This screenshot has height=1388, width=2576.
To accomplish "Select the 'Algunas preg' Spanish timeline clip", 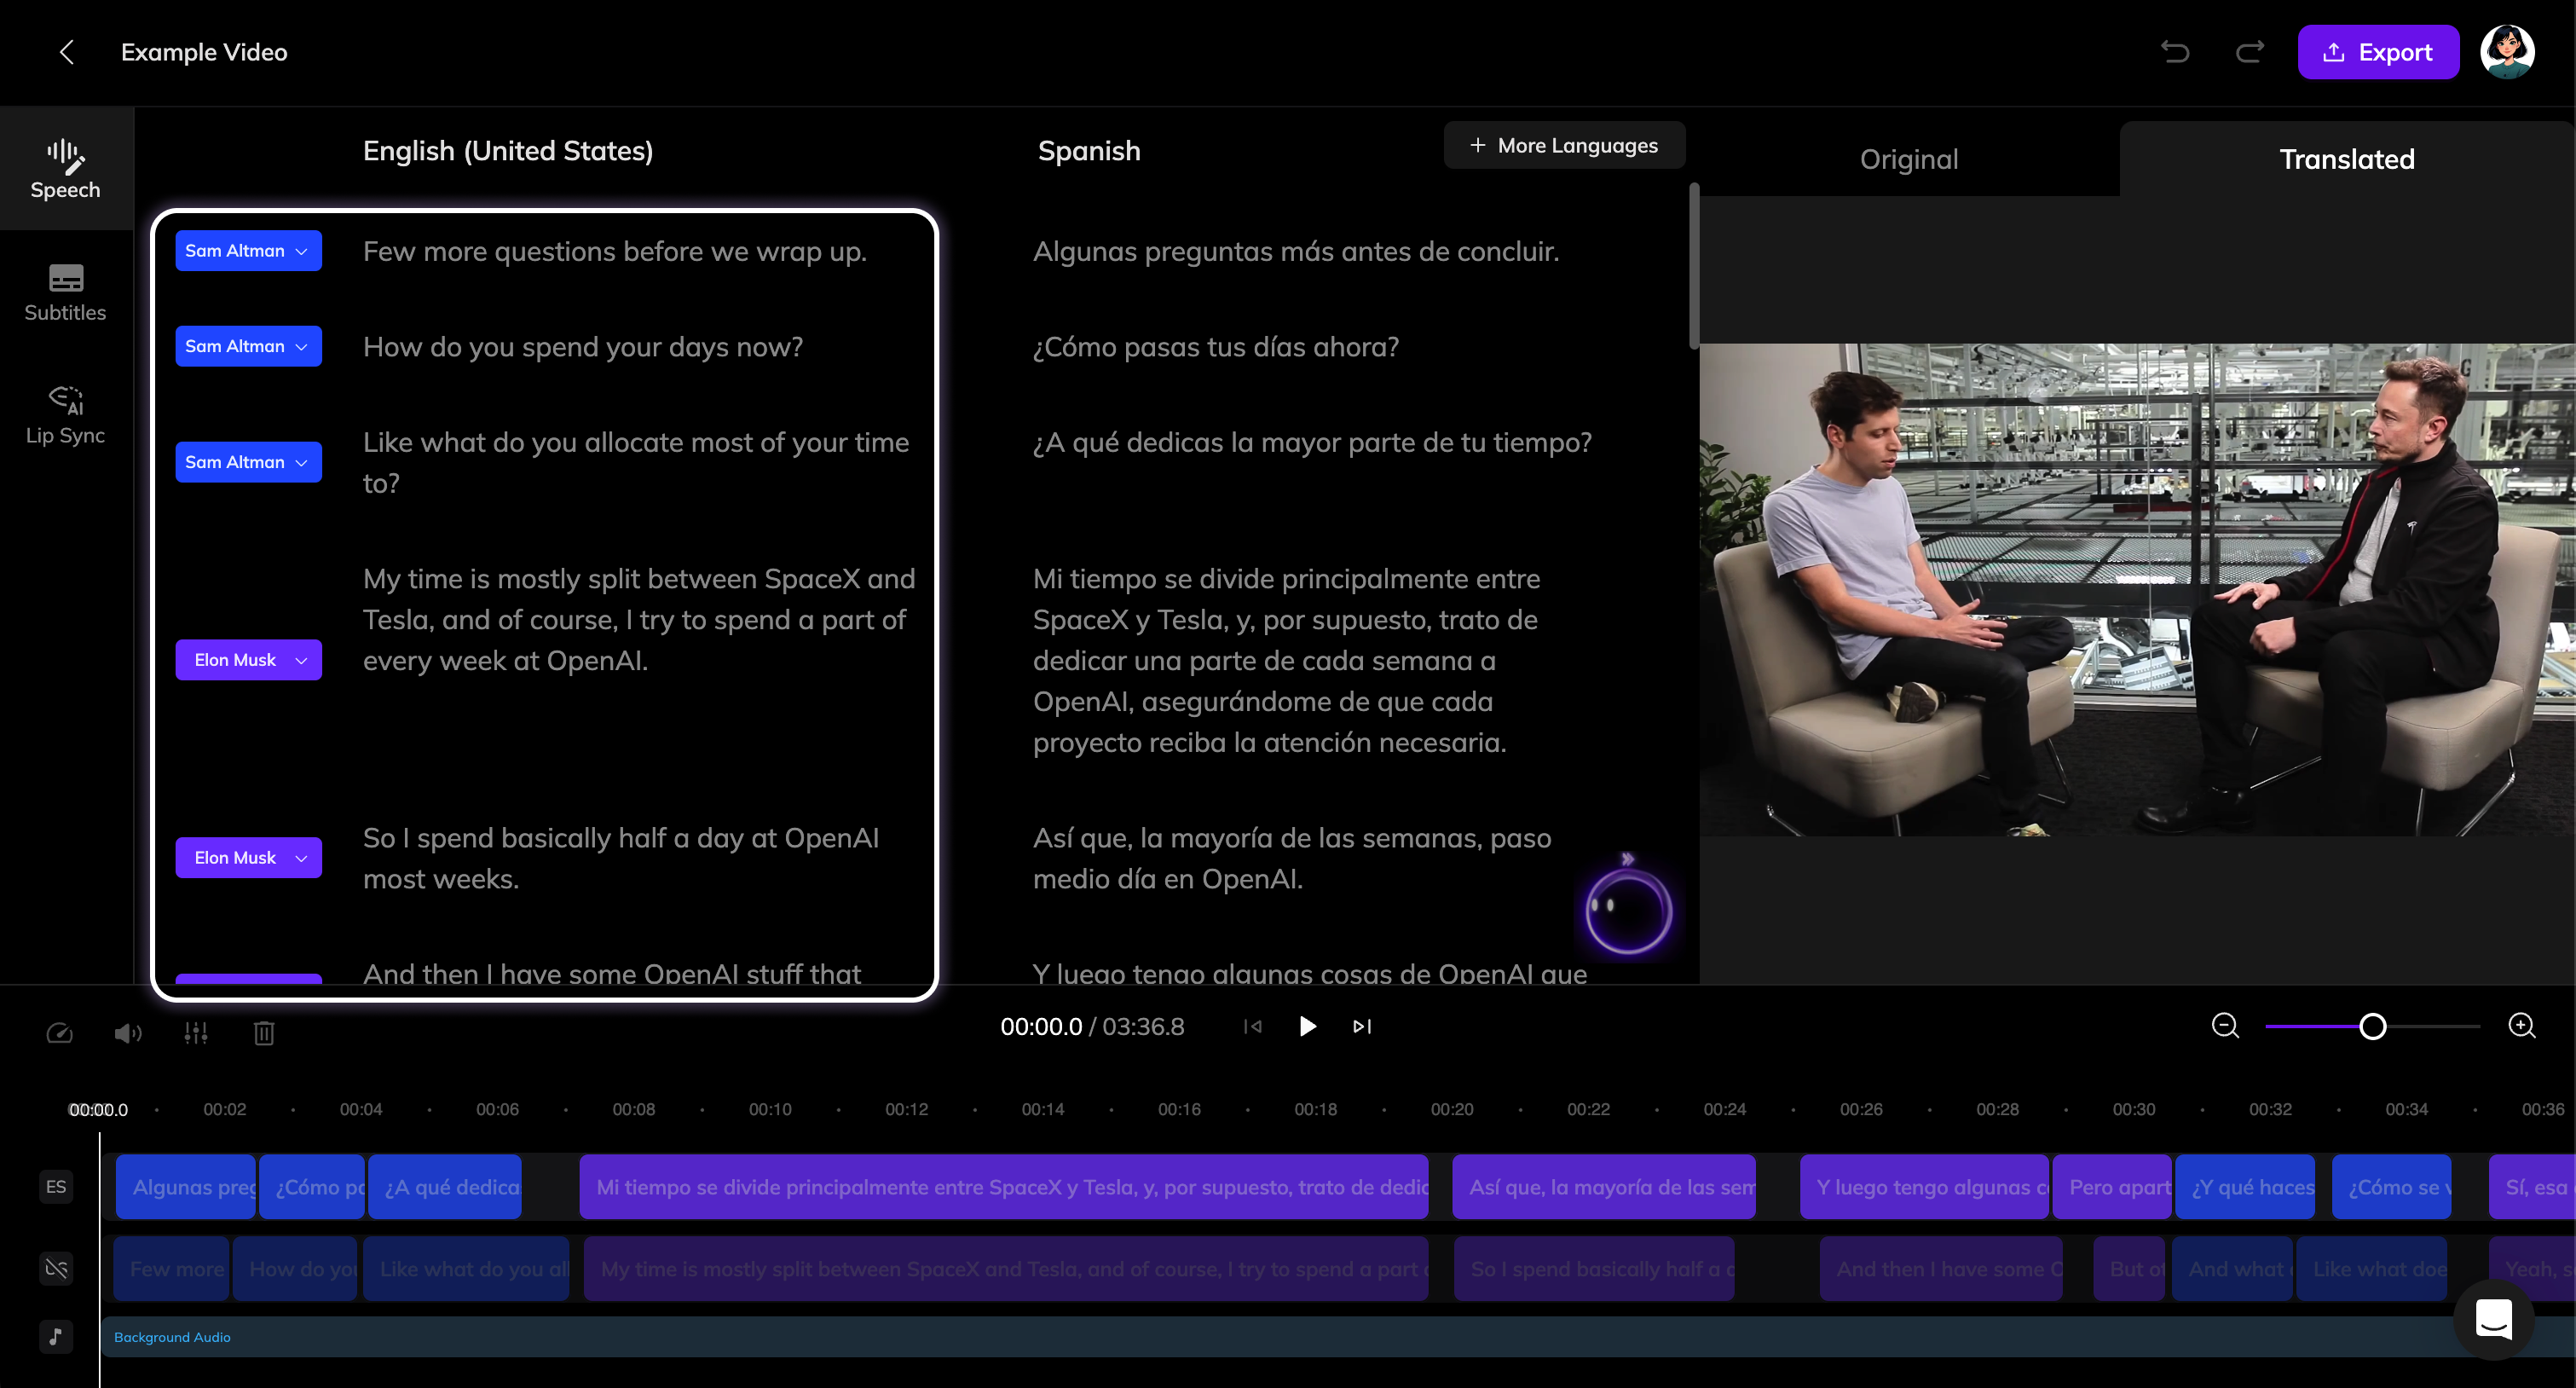I will click(185, 1187).
